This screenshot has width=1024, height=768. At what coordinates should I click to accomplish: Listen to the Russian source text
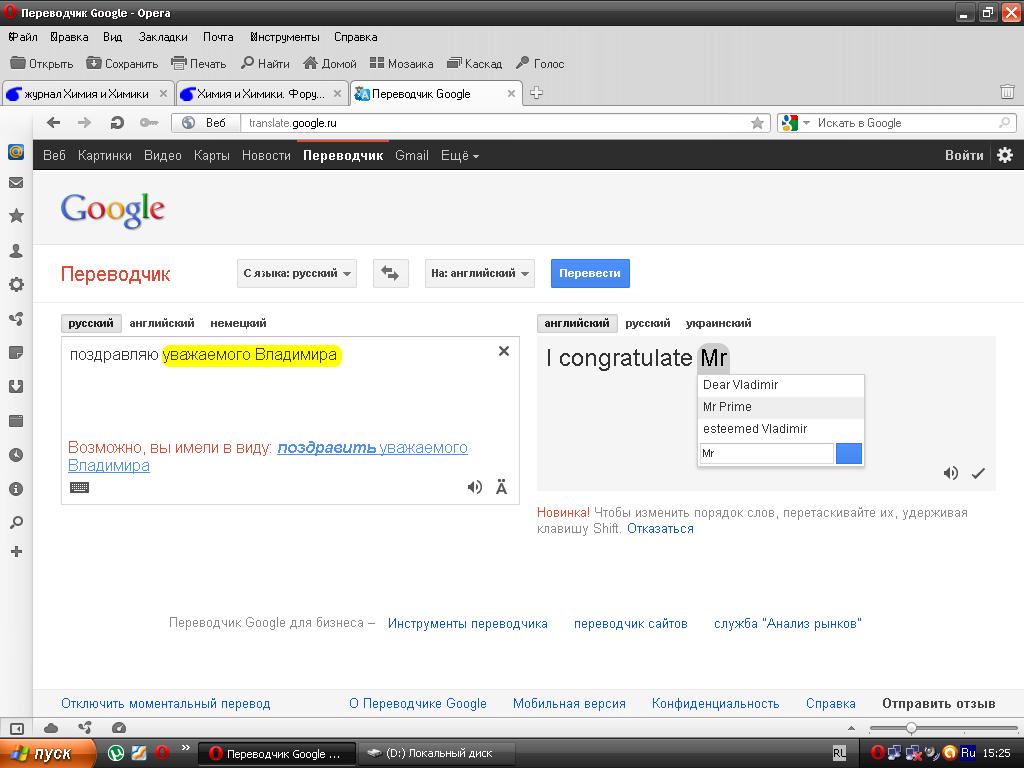pos(475,487)
